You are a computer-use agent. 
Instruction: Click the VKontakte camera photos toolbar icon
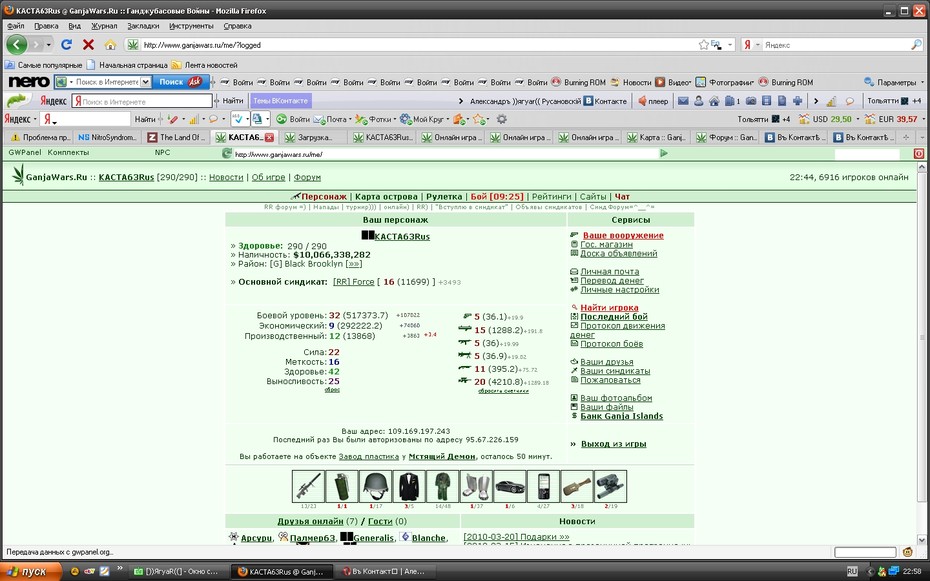pyautogui.click(x=751, y=101)
